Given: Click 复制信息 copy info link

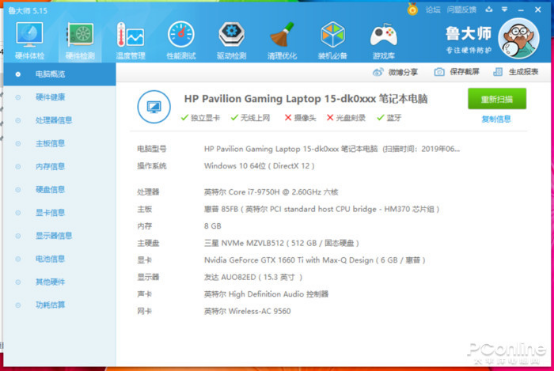Looking at the screenshot, I should [x=496, y=119].
